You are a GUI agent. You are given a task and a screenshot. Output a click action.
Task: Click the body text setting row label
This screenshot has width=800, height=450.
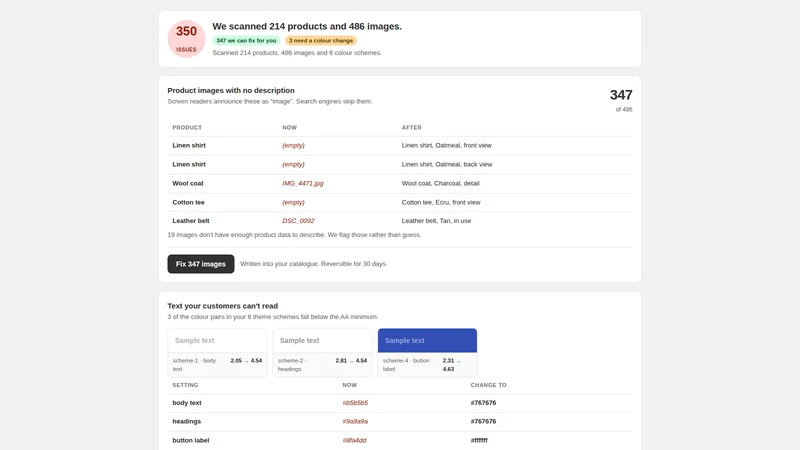click(x=187, y=403)
